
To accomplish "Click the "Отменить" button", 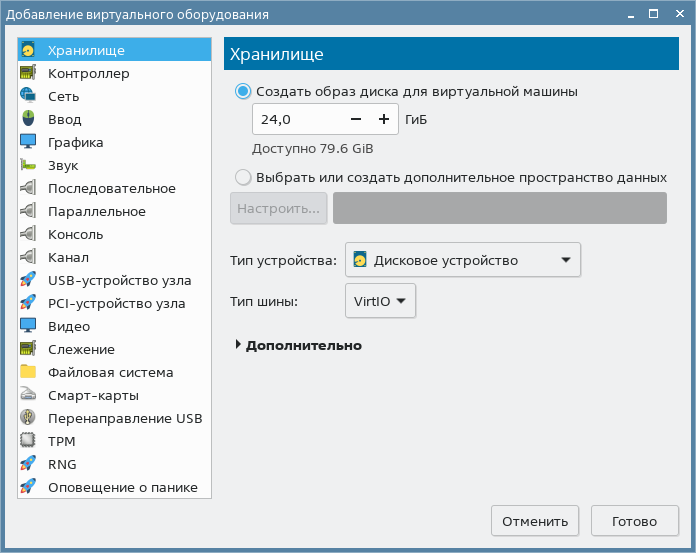I will [535, 521].
